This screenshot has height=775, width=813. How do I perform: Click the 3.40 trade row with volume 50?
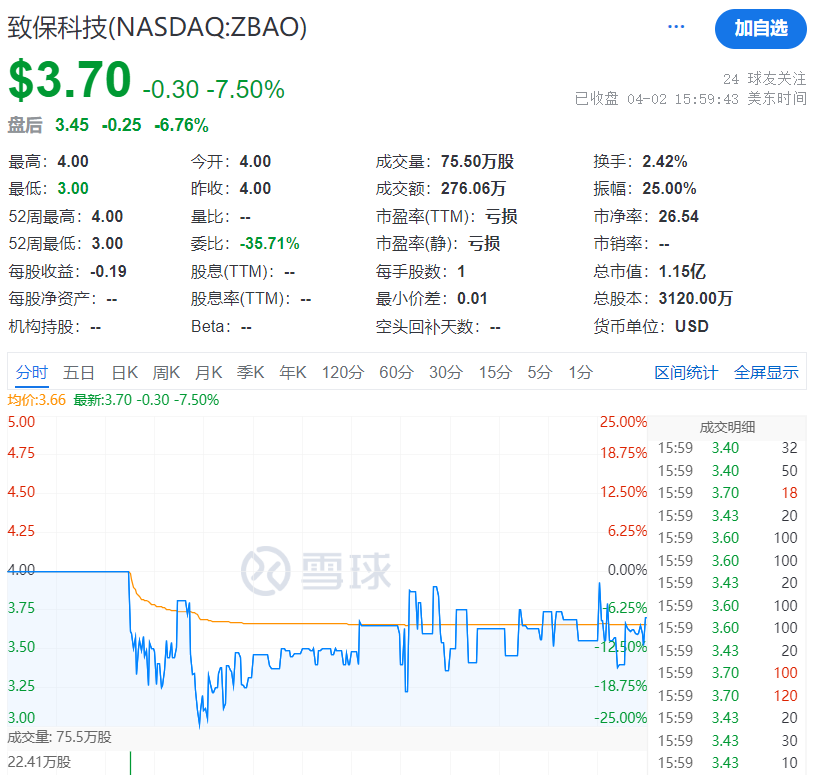727,471
